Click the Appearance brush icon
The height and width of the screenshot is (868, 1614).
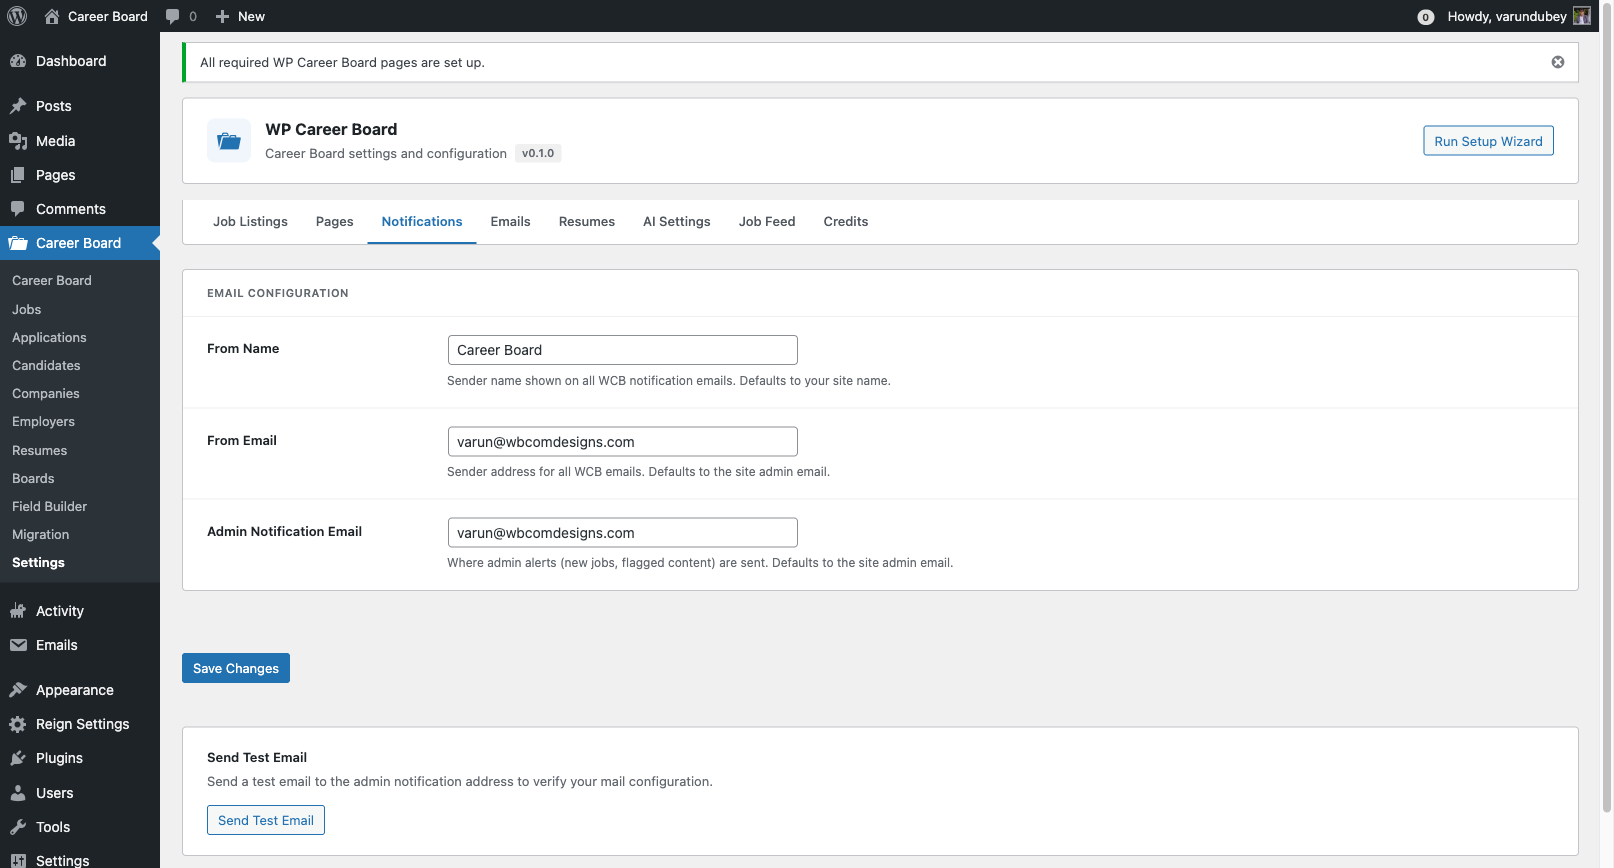pyautogui.click(x=18, y=690)
